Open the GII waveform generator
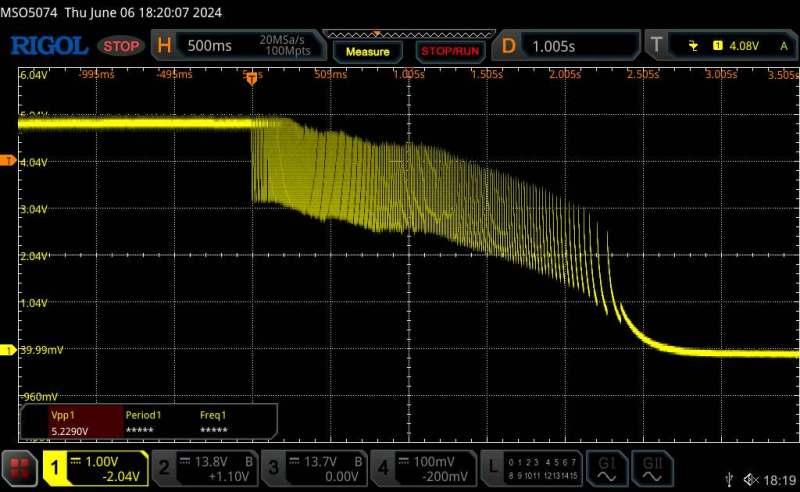The height and width of the screenshot is (492, 800). point(652,466)
